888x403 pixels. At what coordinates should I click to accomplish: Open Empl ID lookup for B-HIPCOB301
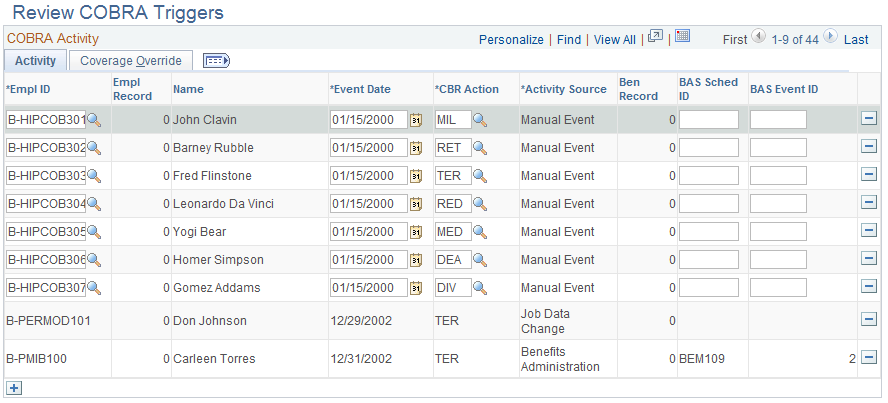(x=94, y=120)
